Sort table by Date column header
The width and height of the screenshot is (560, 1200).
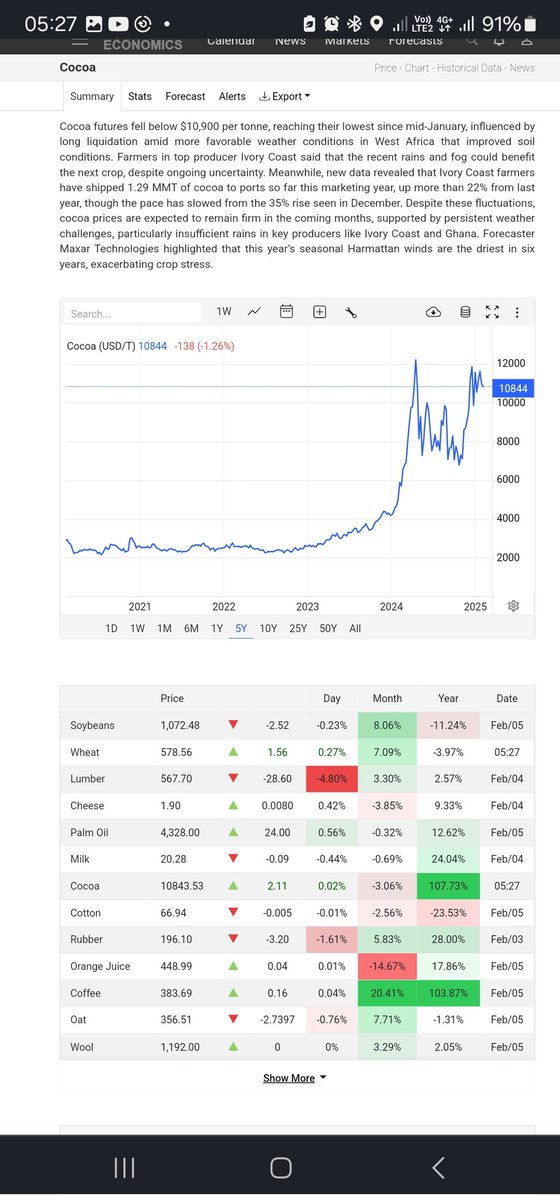(507, 698)
